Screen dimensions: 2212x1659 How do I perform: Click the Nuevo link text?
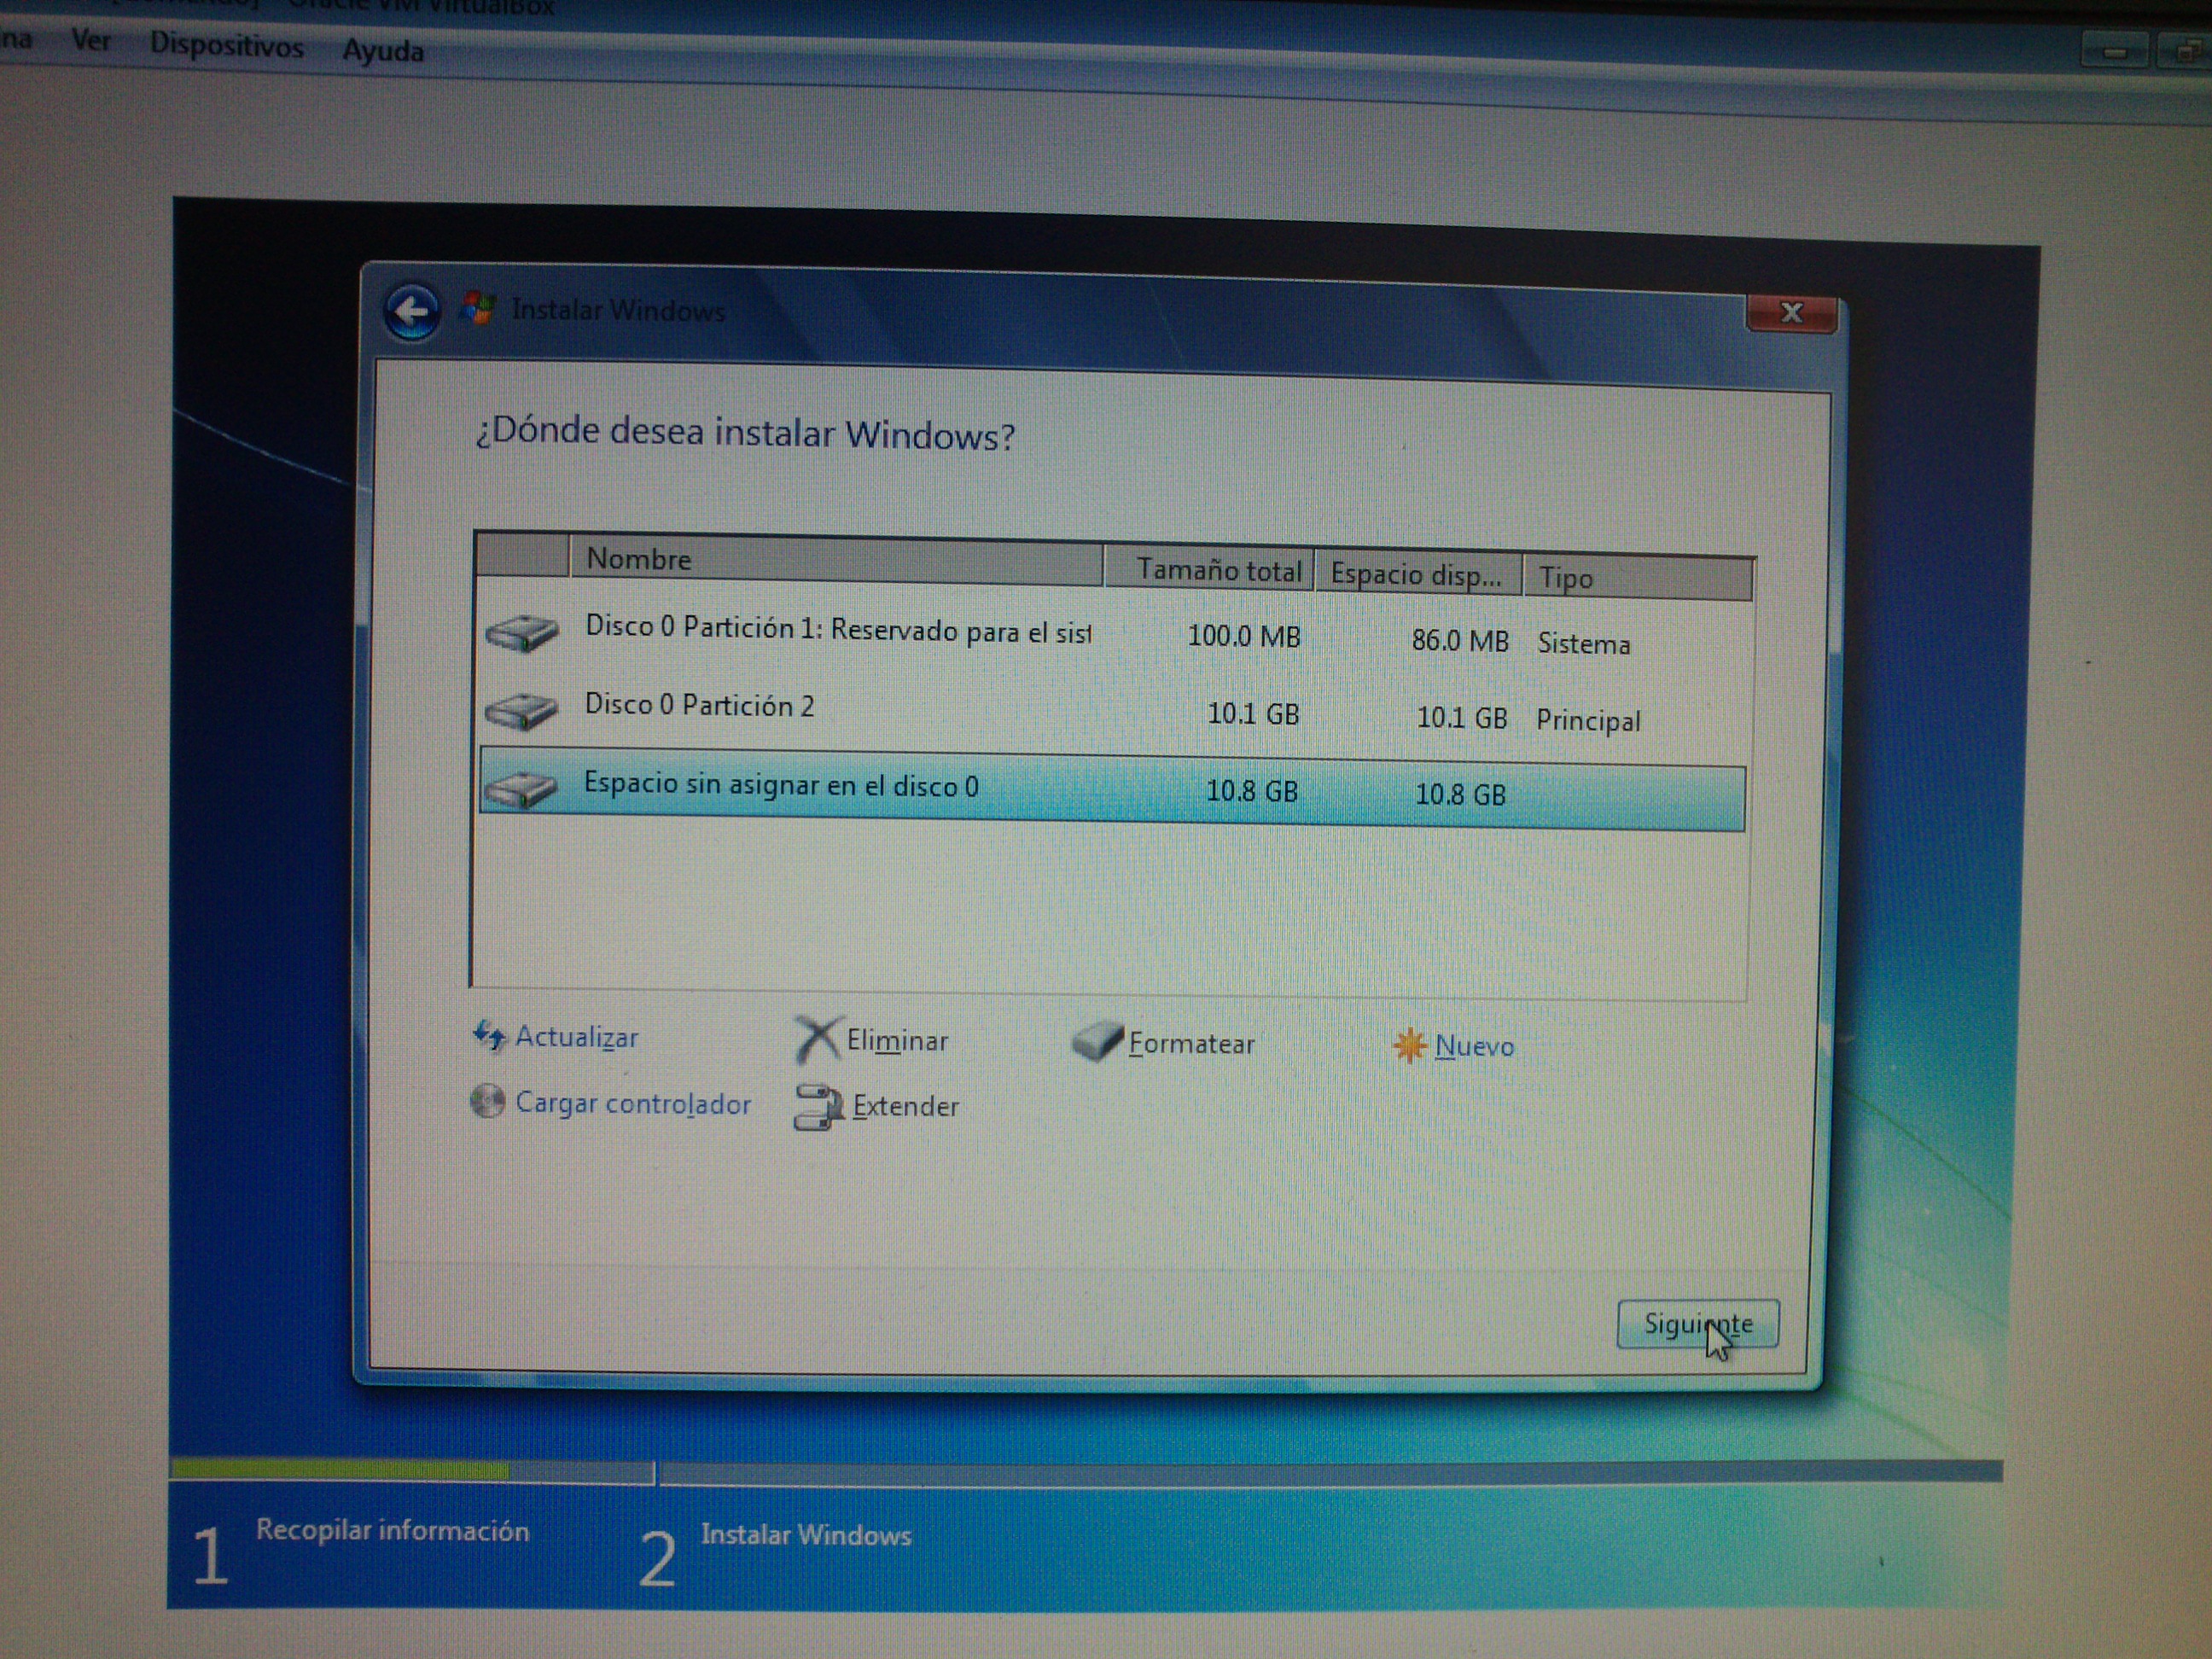click(1473, 1047)
